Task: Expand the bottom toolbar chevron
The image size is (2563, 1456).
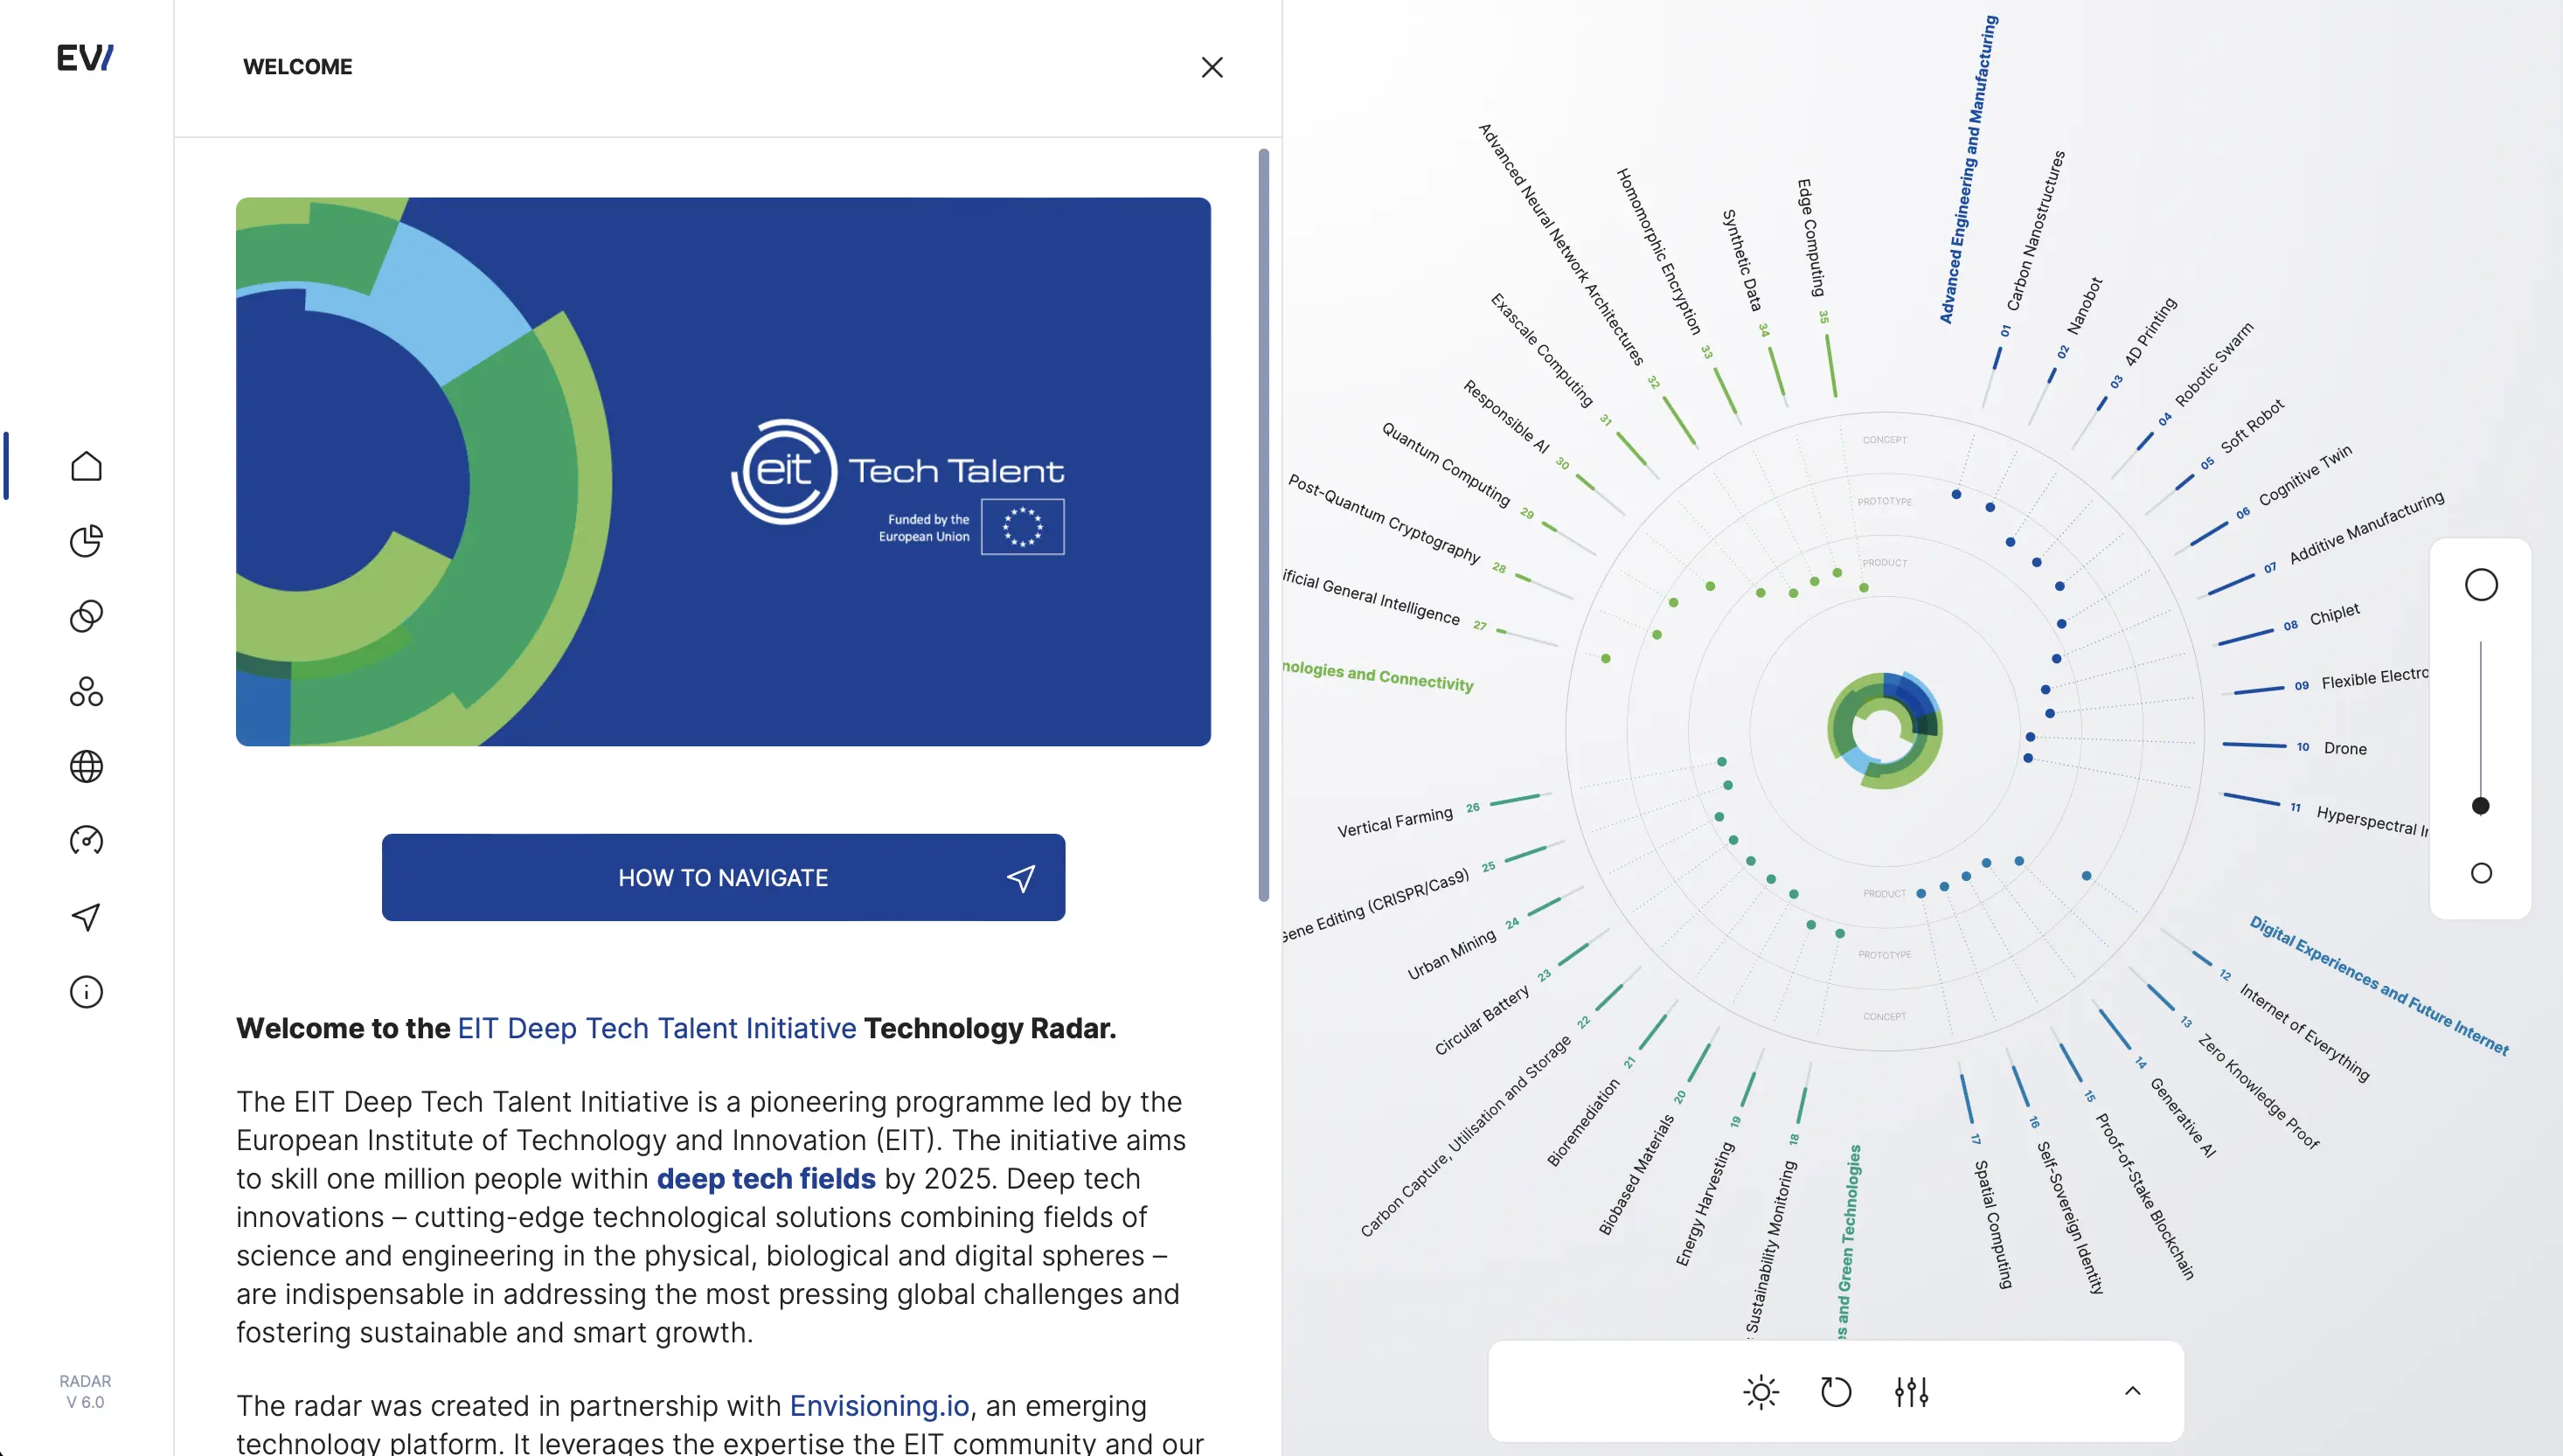Action: (x=2132, y=1391)
